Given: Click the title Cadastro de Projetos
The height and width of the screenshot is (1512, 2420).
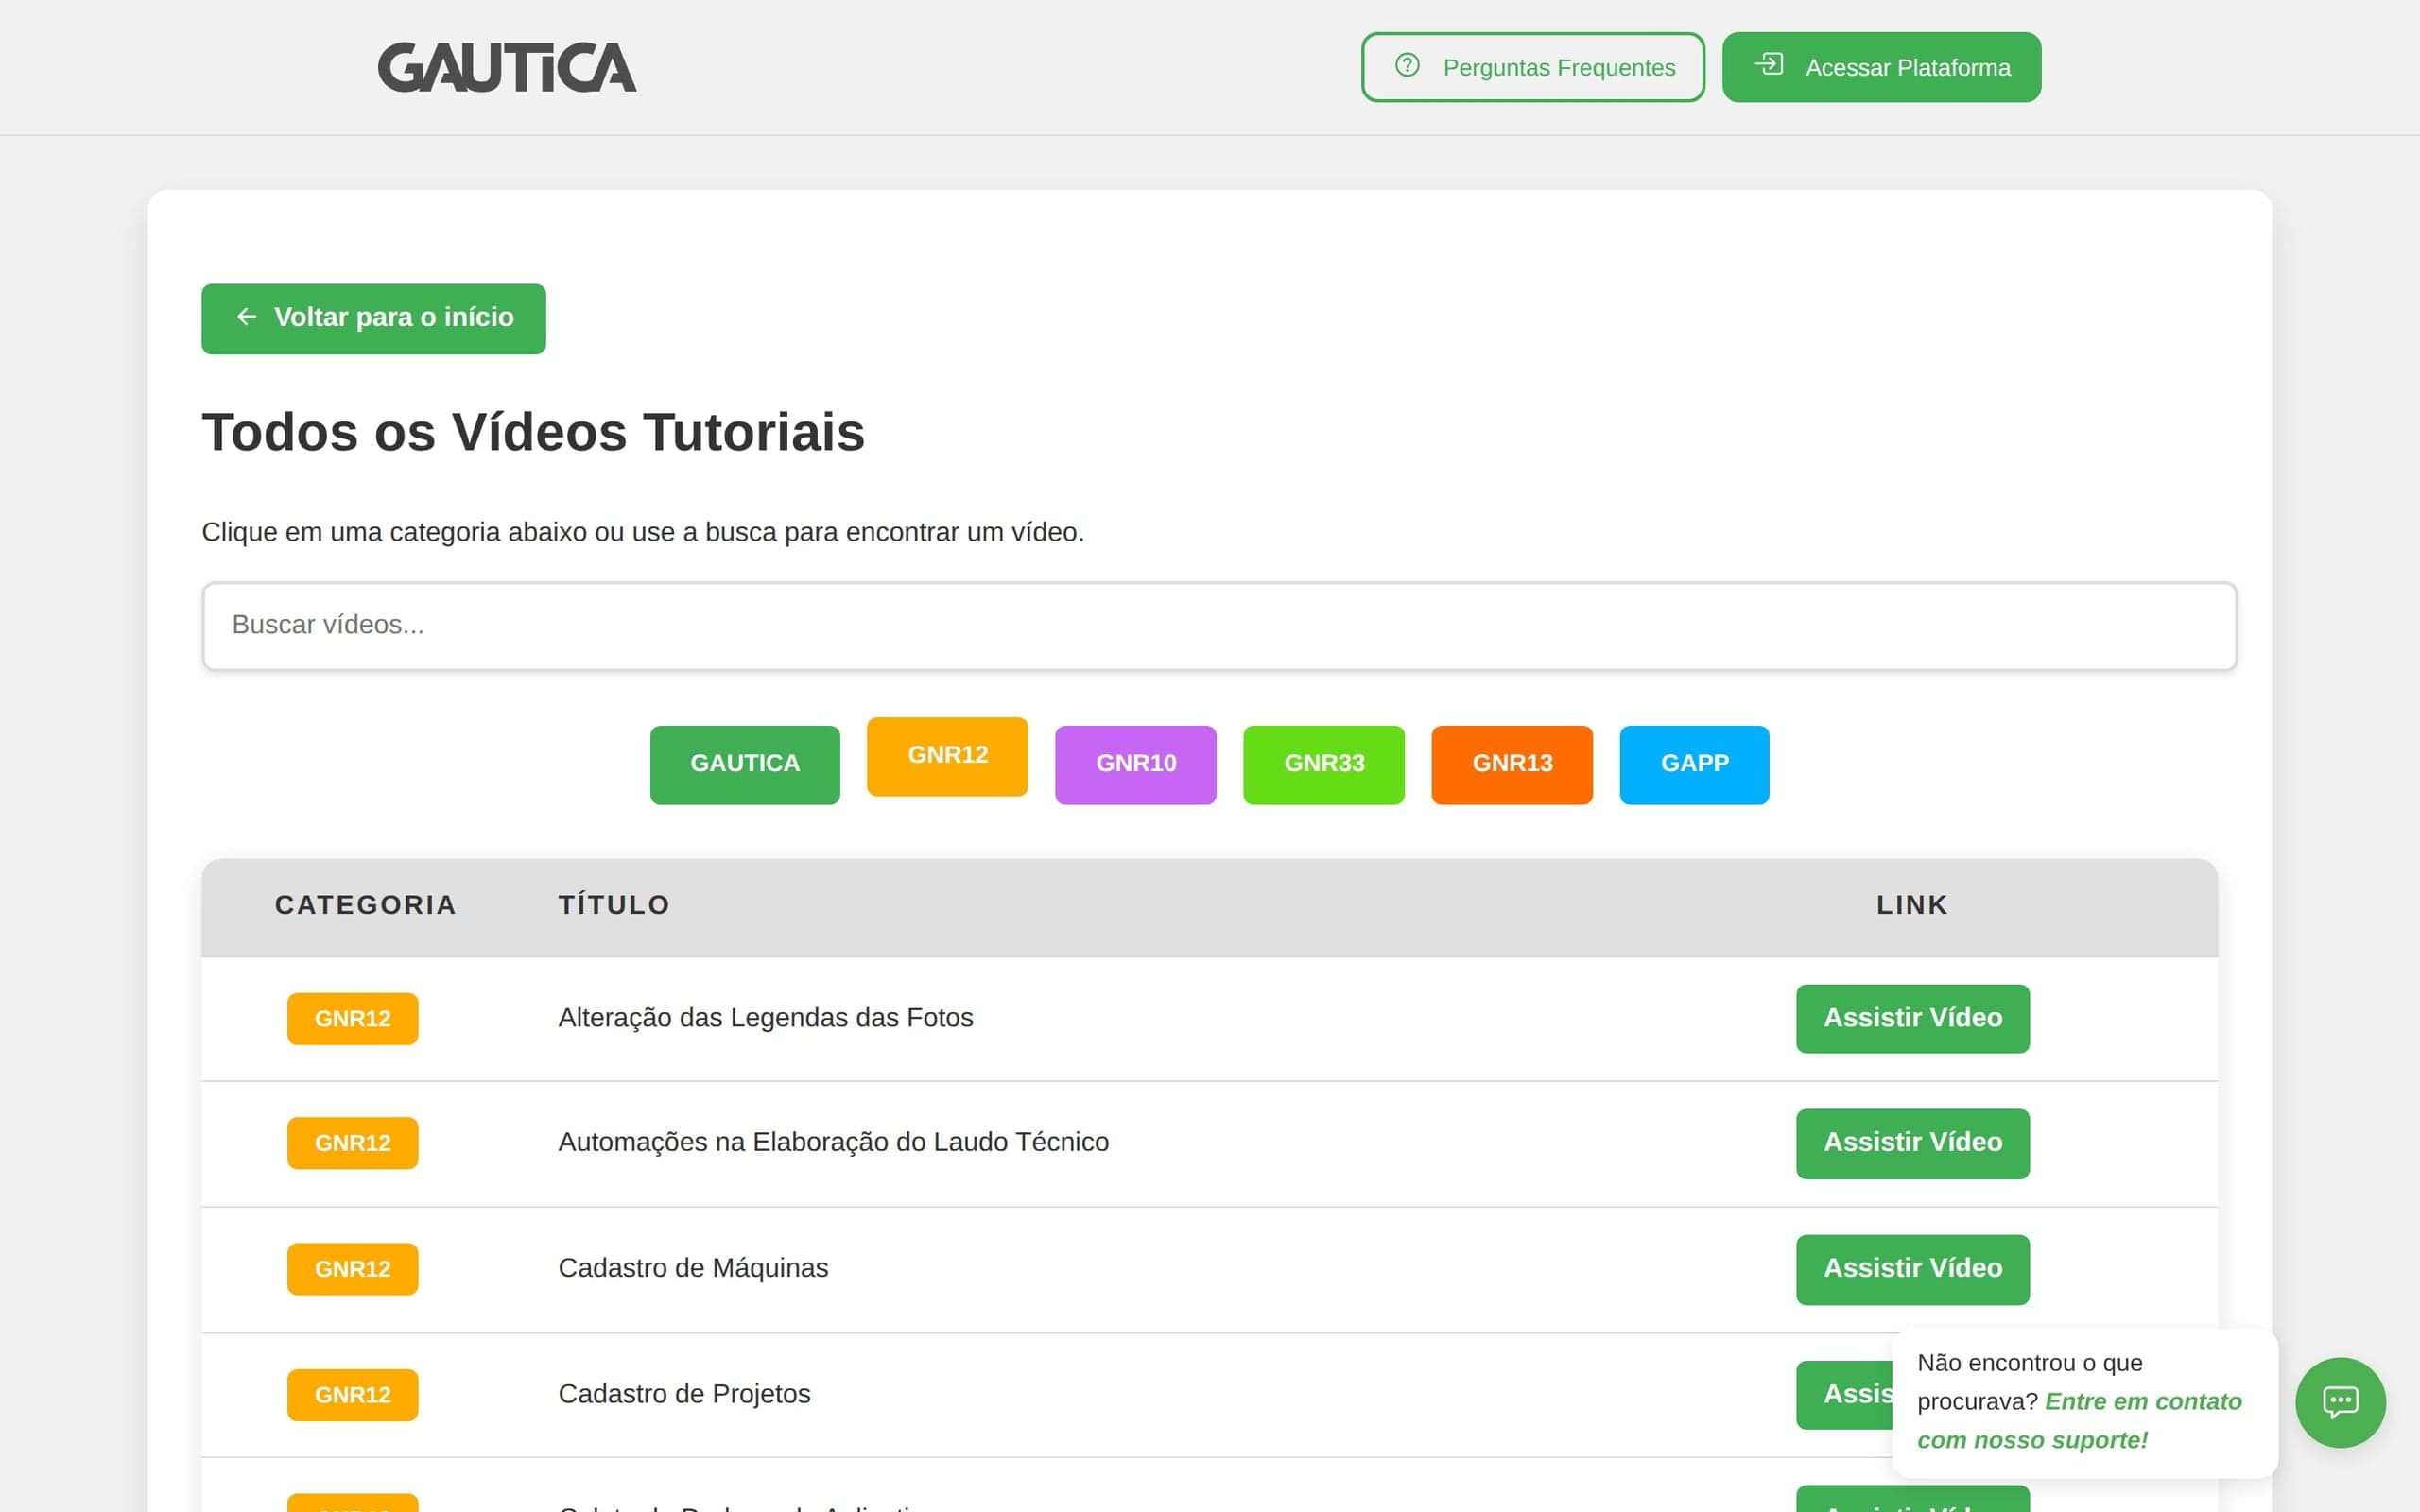Looking at the screenshot, I should (x=684, y=1394).
